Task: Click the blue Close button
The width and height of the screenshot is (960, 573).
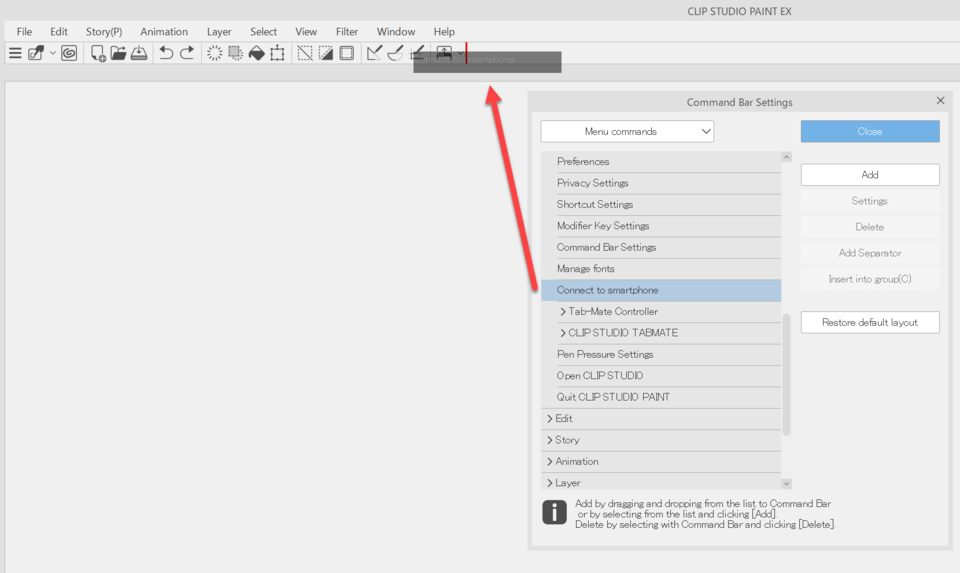Action: pyautogui.click(x=870, y=132)
